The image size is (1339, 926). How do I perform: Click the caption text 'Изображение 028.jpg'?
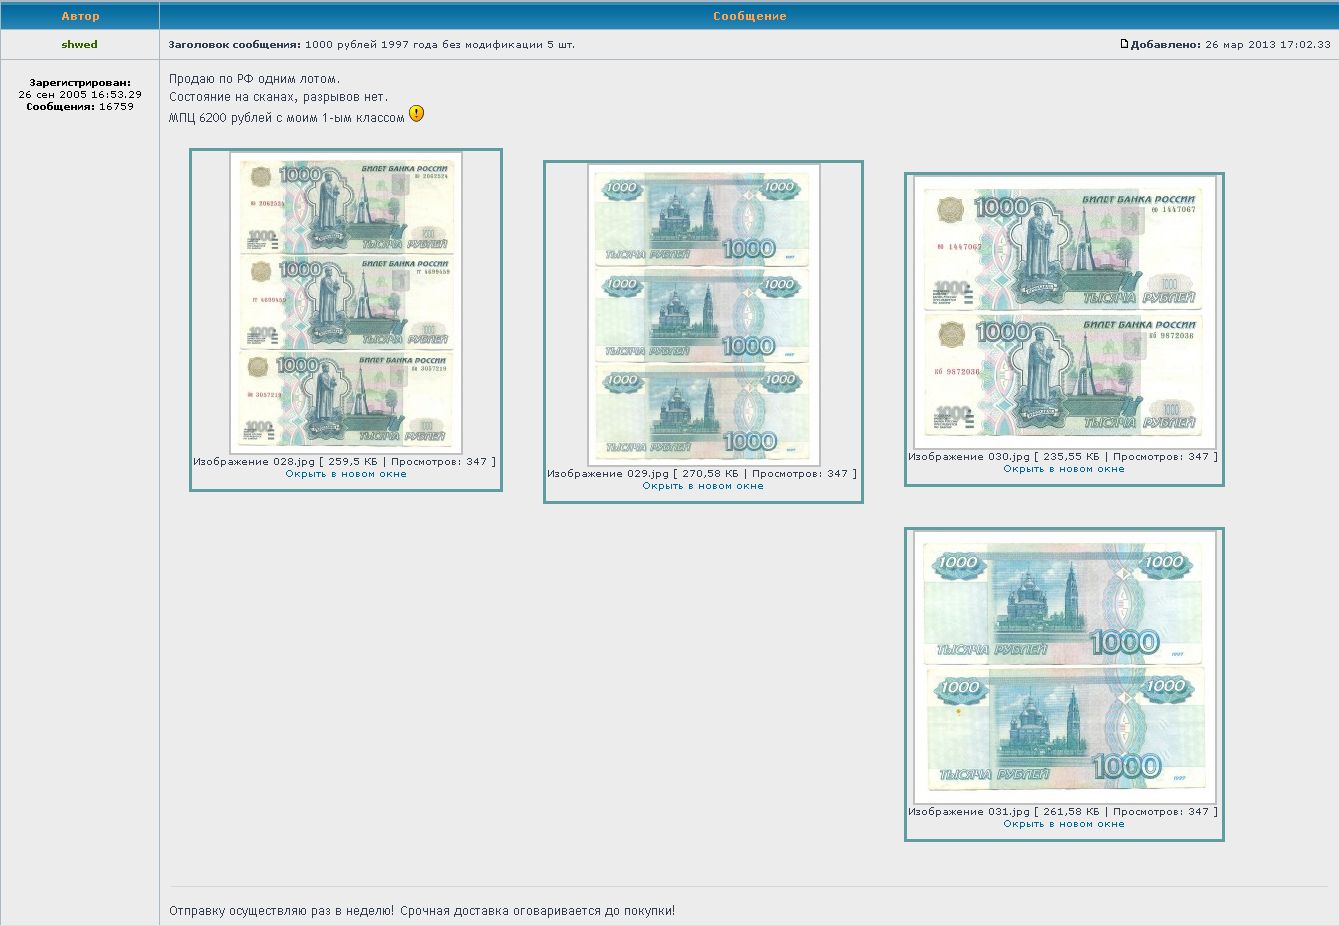tap(254, 462)
